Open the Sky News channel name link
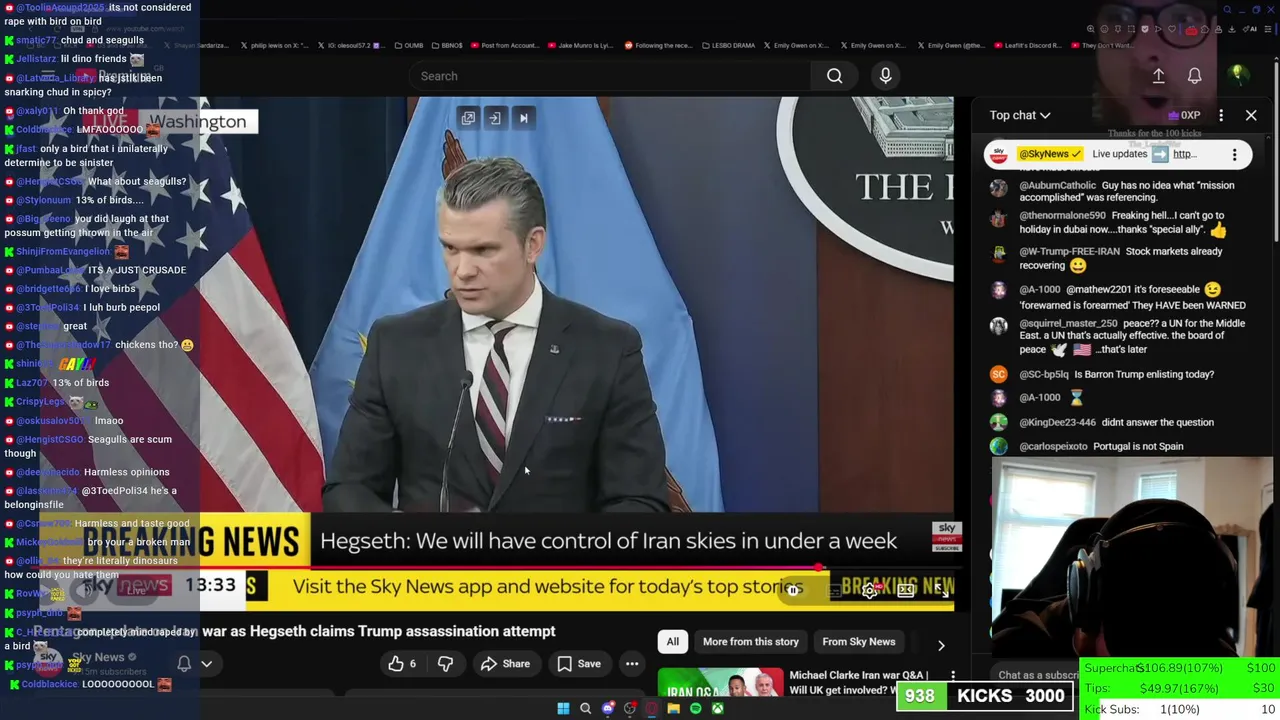 point(98,657)
